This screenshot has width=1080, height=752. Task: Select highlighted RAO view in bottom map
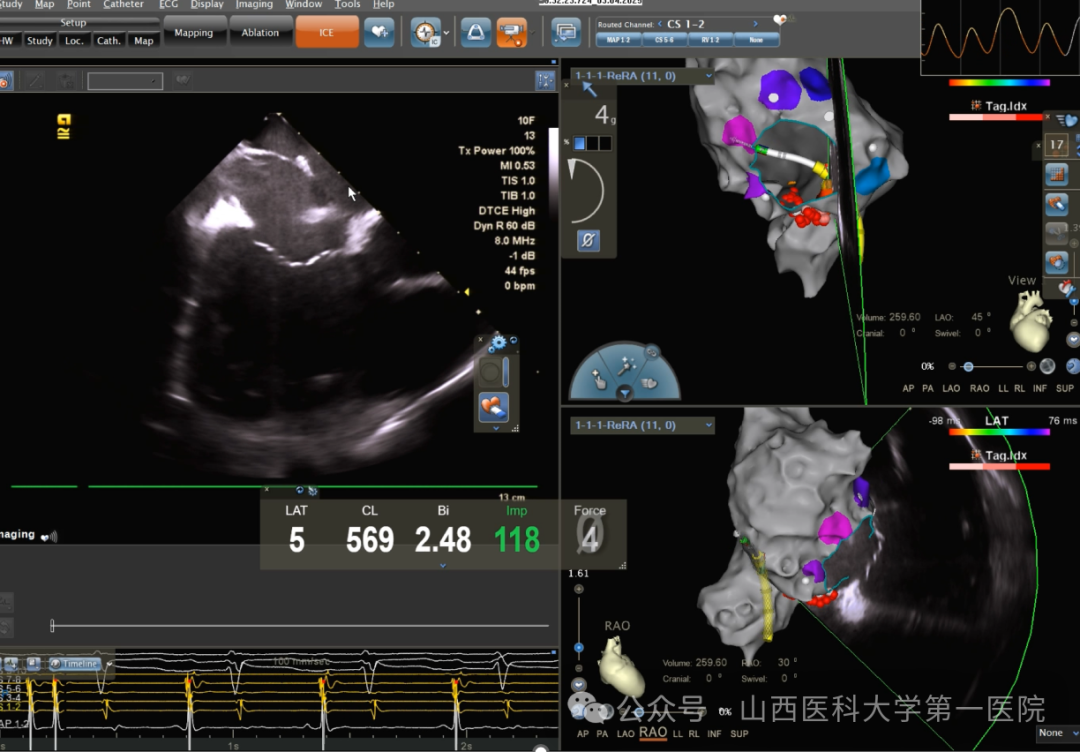tap(653, 733)
